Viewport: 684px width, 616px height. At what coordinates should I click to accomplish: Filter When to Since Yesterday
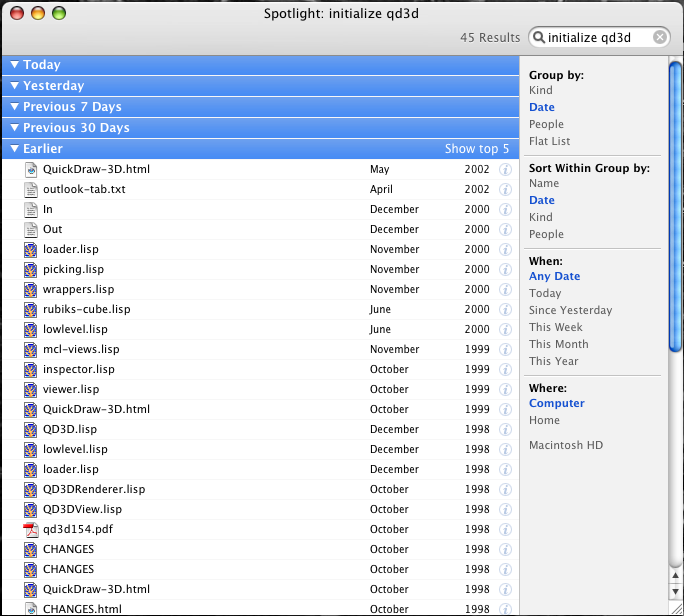(x=570, y=310)
